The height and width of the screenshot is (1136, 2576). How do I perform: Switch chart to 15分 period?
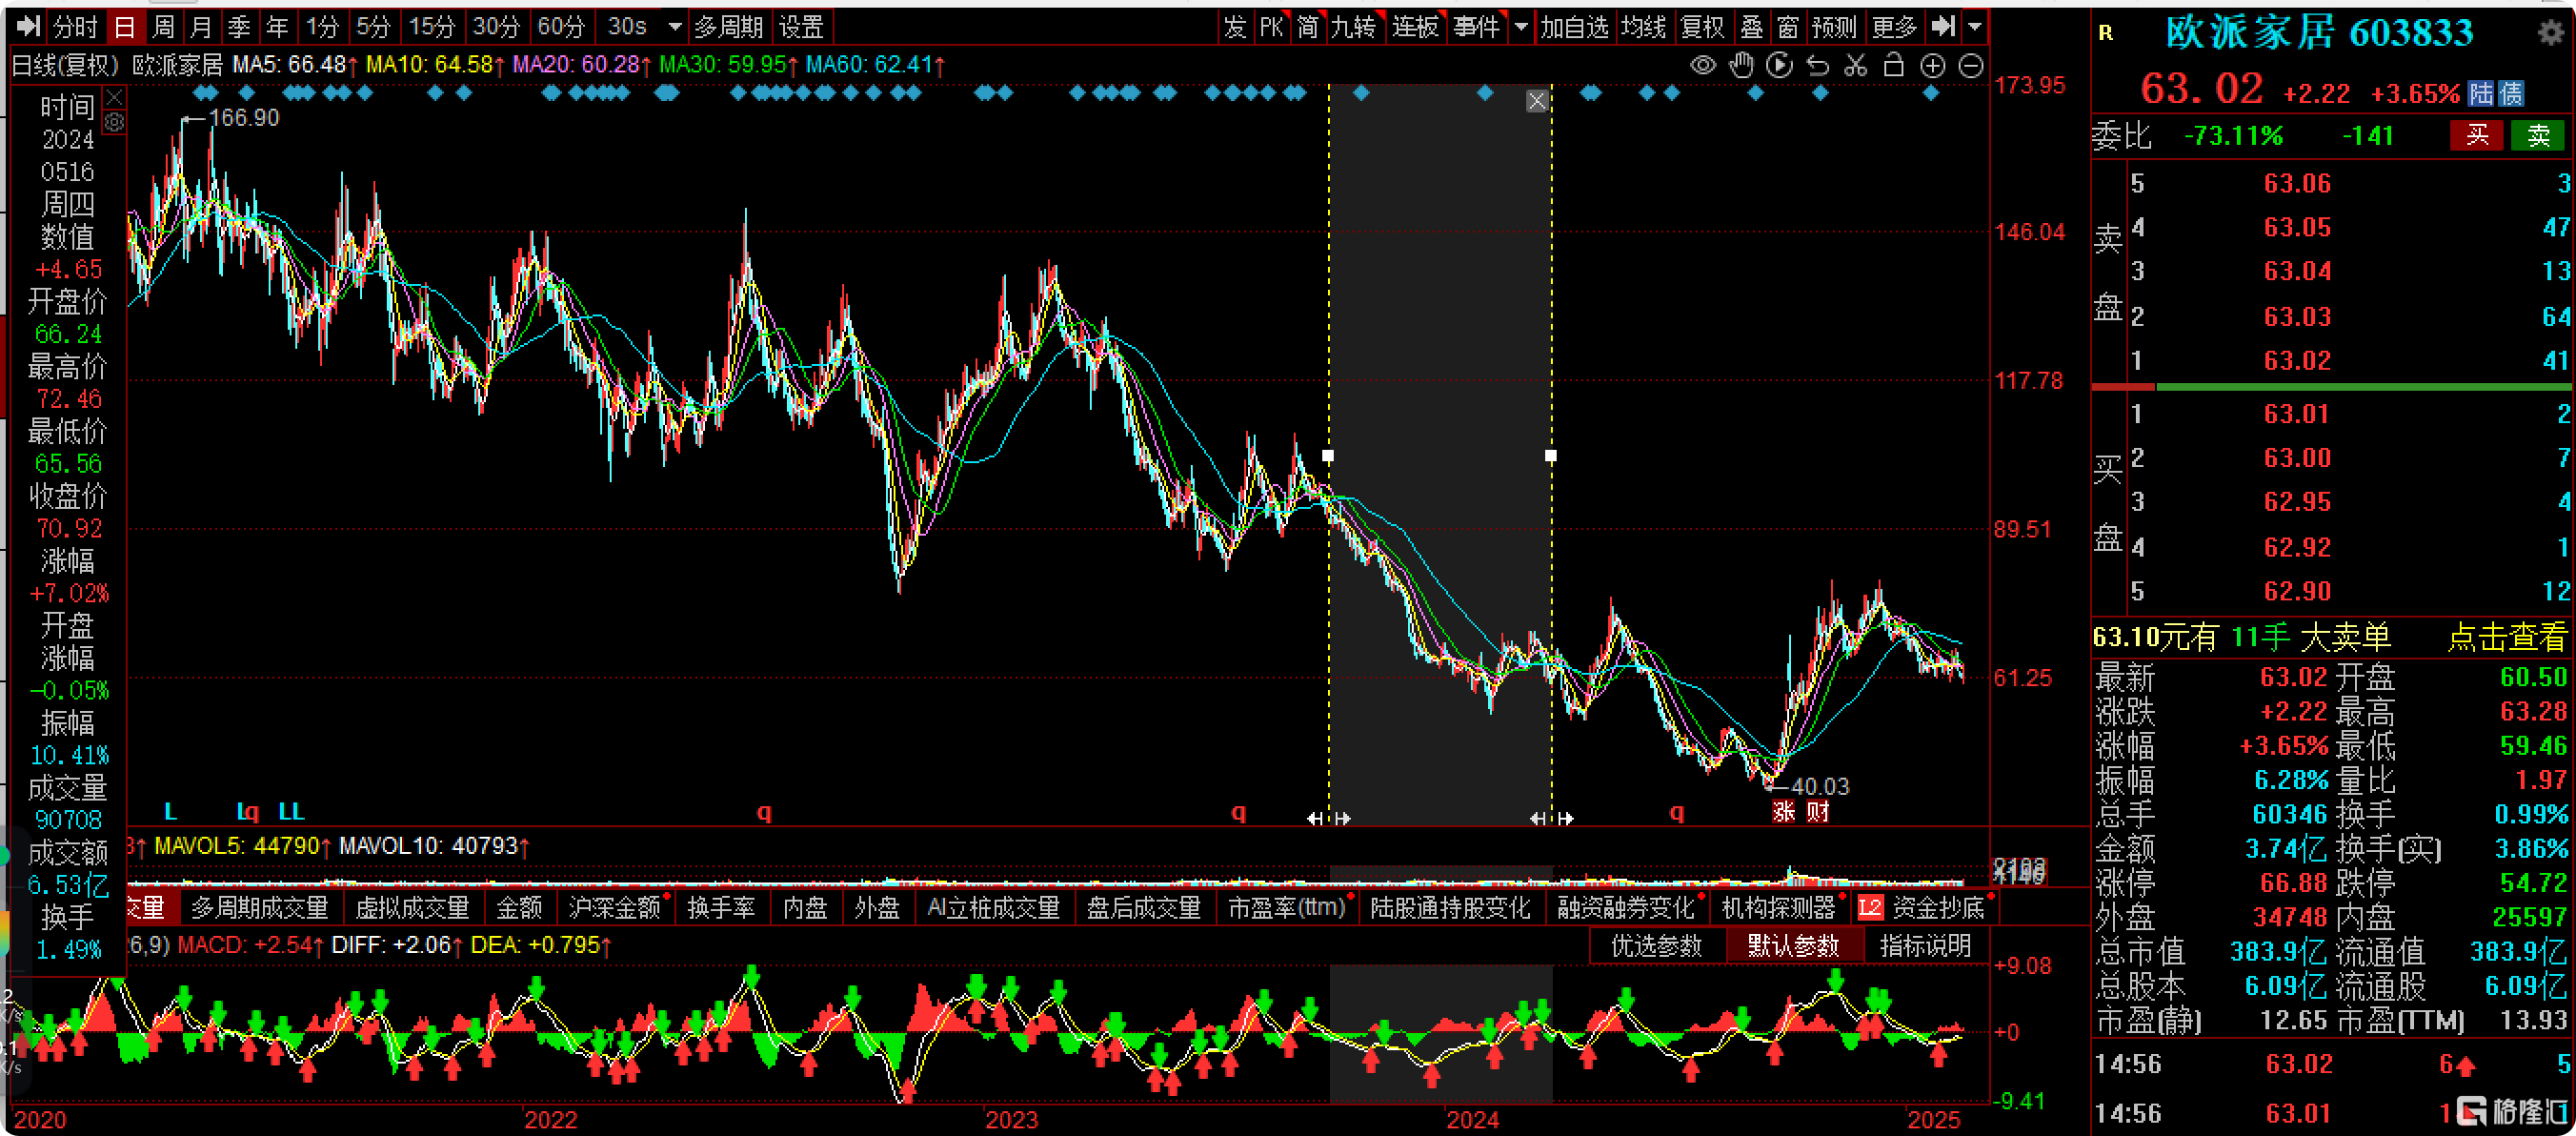pos(431,27)
